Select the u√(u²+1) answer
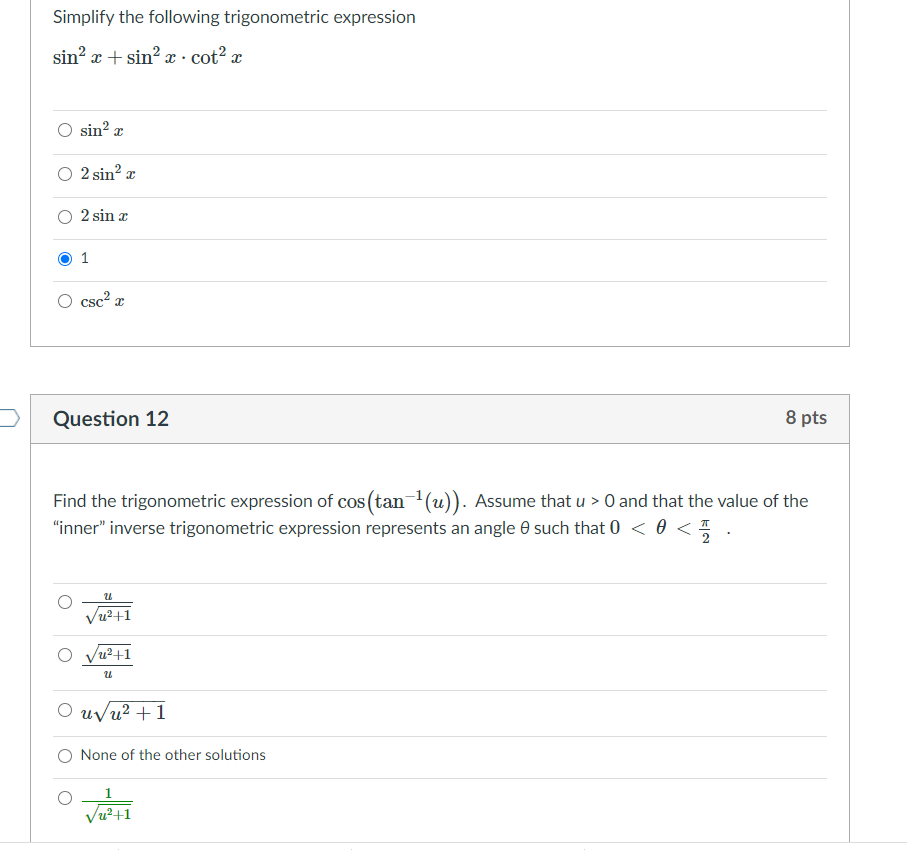907x850 pixels. 64,710
